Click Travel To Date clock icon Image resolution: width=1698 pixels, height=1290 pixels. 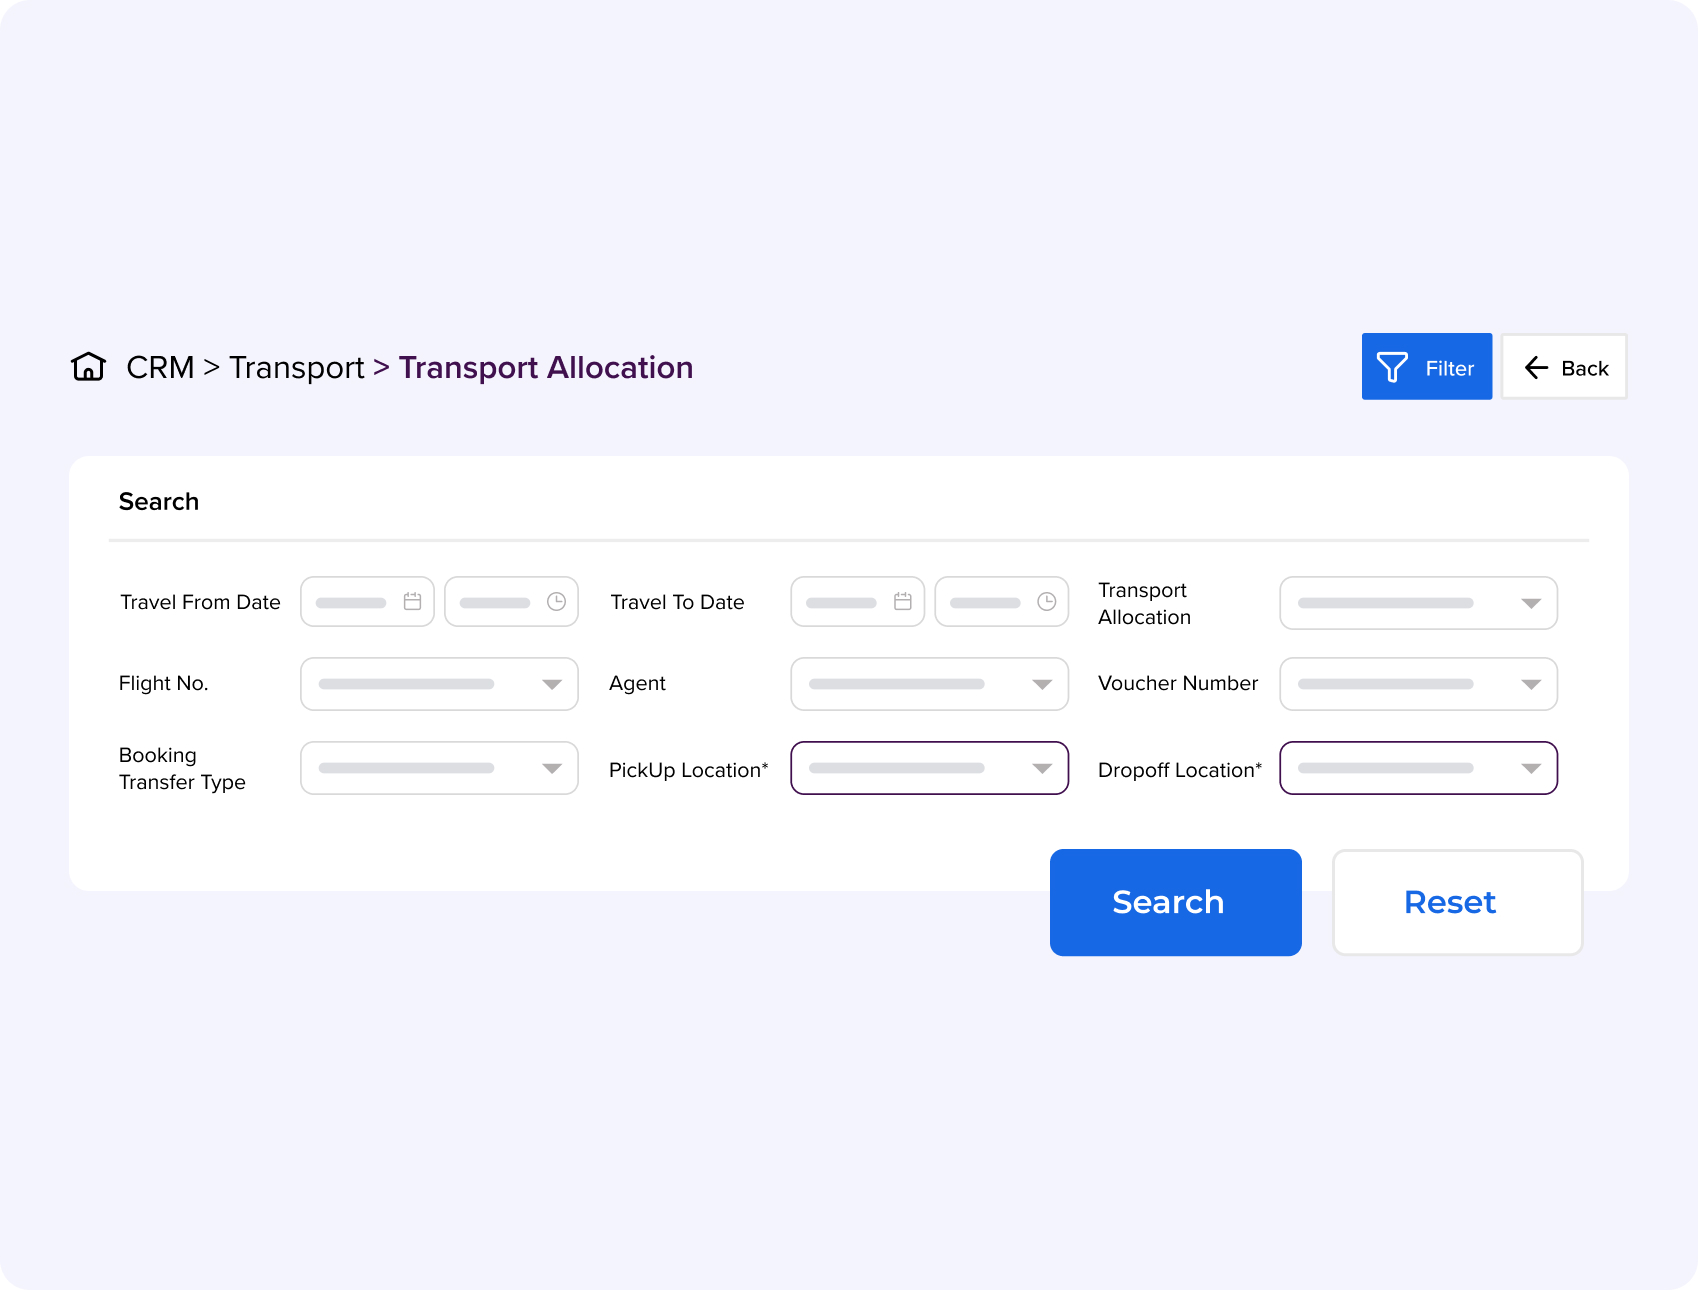tap(1046, 602)
